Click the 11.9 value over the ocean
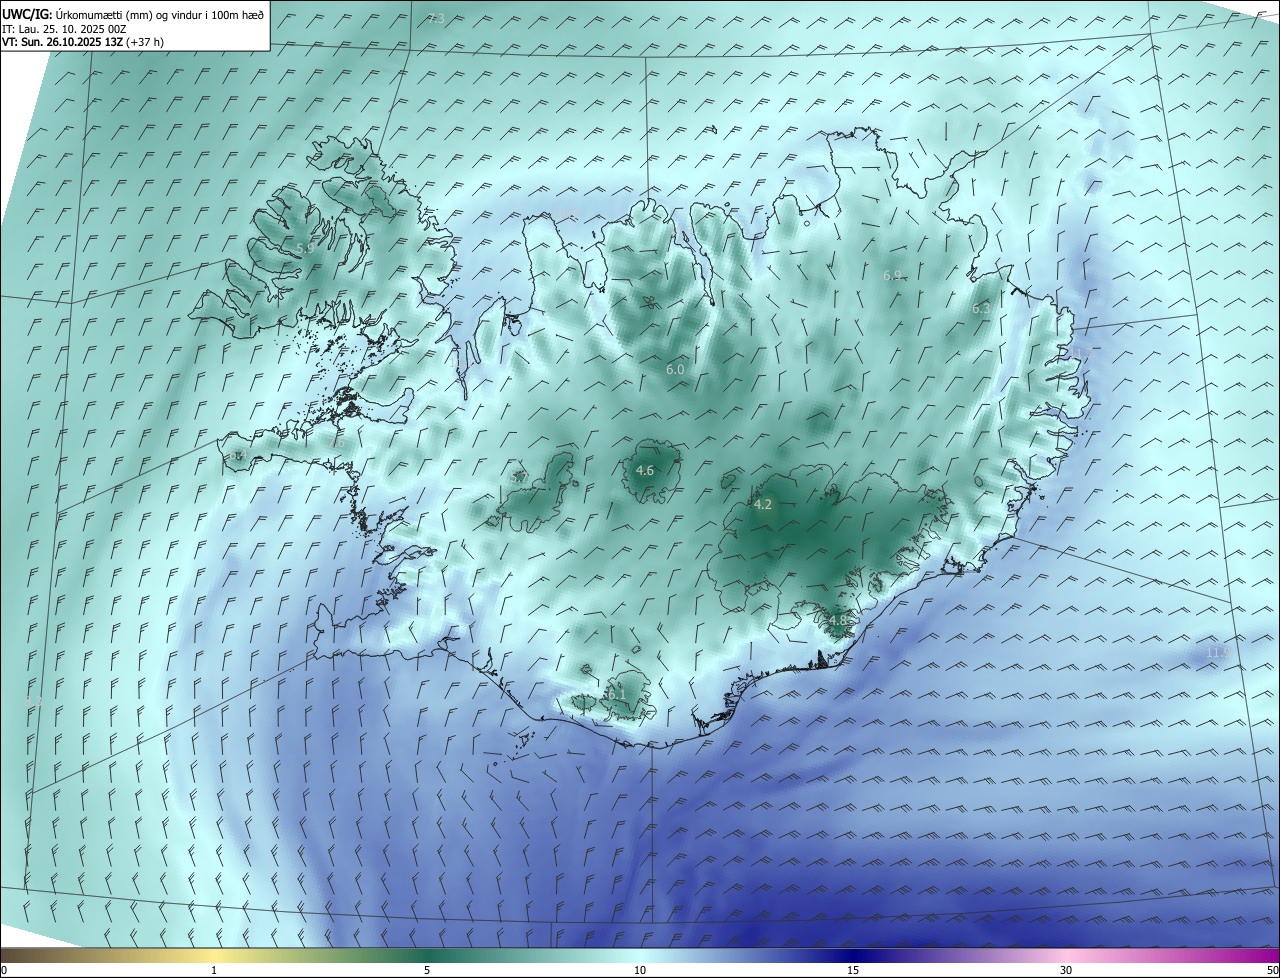1280x978 pixels. point(1217,653)
